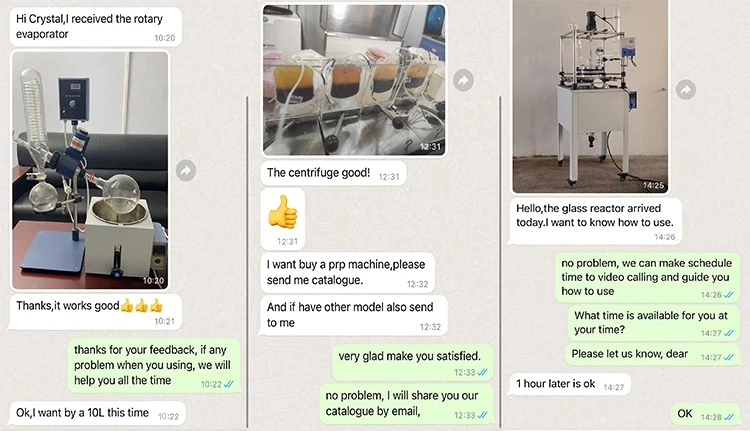Select the 'thanks for your feedback' reply bubble

[x=154, y=366]
